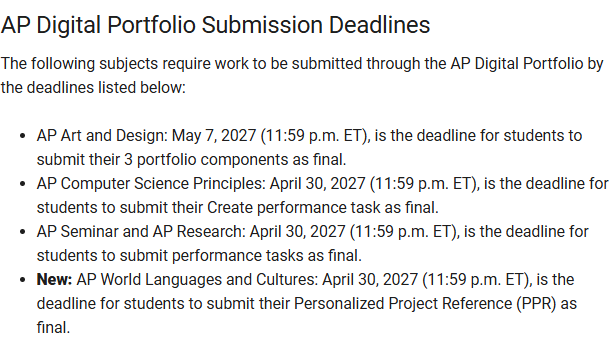Click the third bullet point marker

[23, 232]
